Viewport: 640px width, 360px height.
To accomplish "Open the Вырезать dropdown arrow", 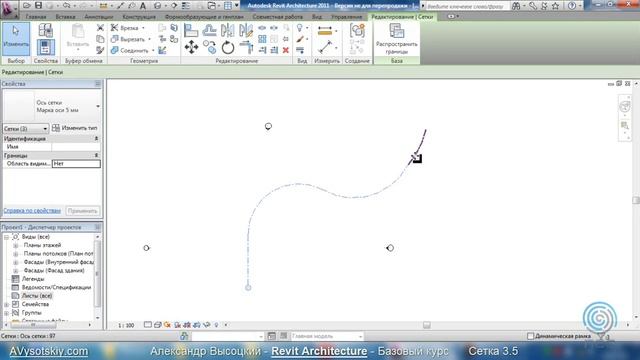I will (149, 39).
